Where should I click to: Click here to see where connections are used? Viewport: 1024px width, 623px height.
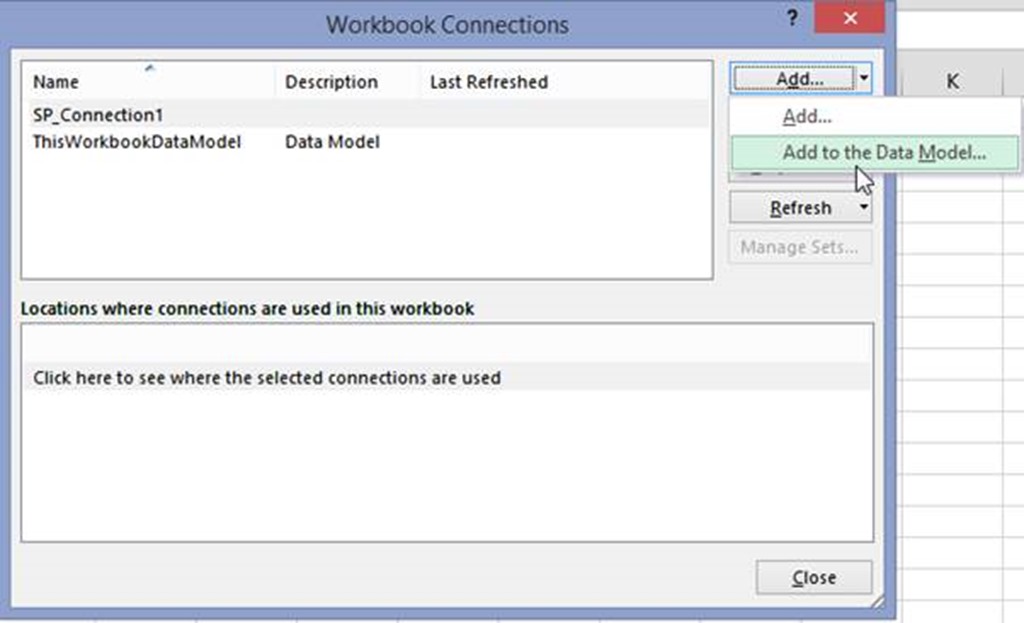click(x=447, y=377)
